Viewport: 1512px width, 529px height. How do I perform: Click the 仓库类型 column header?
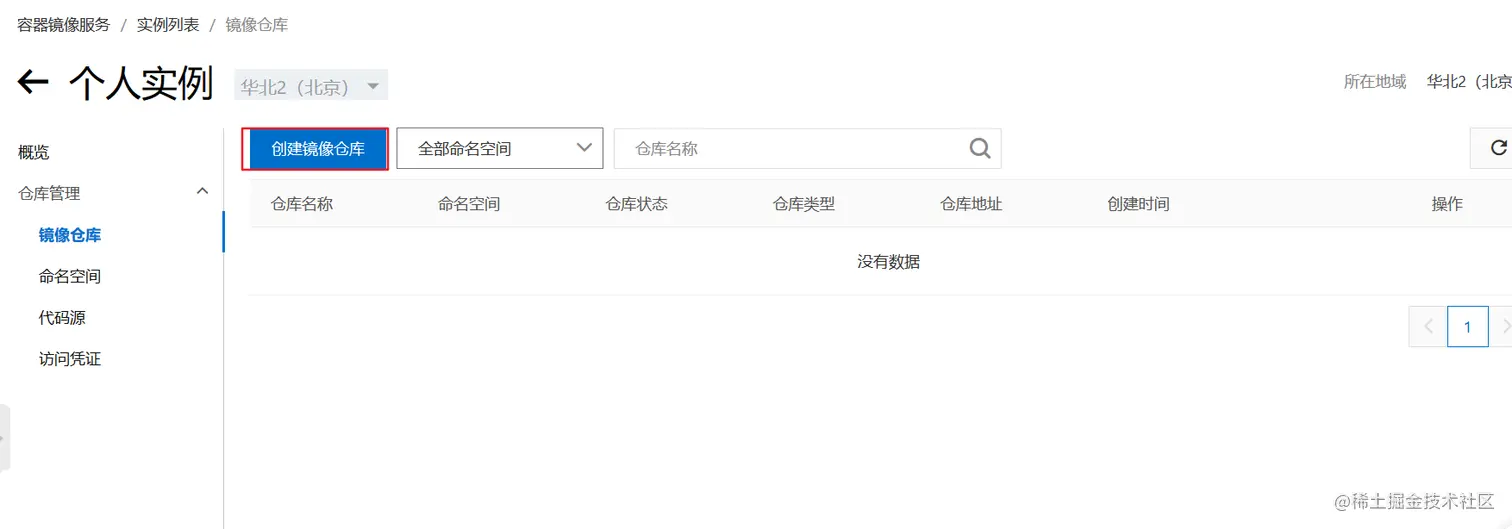(x=804, y=204)
